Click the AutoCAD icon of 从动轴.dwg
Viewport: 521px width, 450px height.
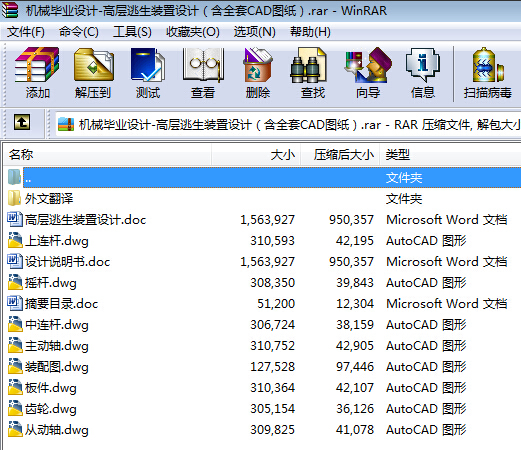15,429
